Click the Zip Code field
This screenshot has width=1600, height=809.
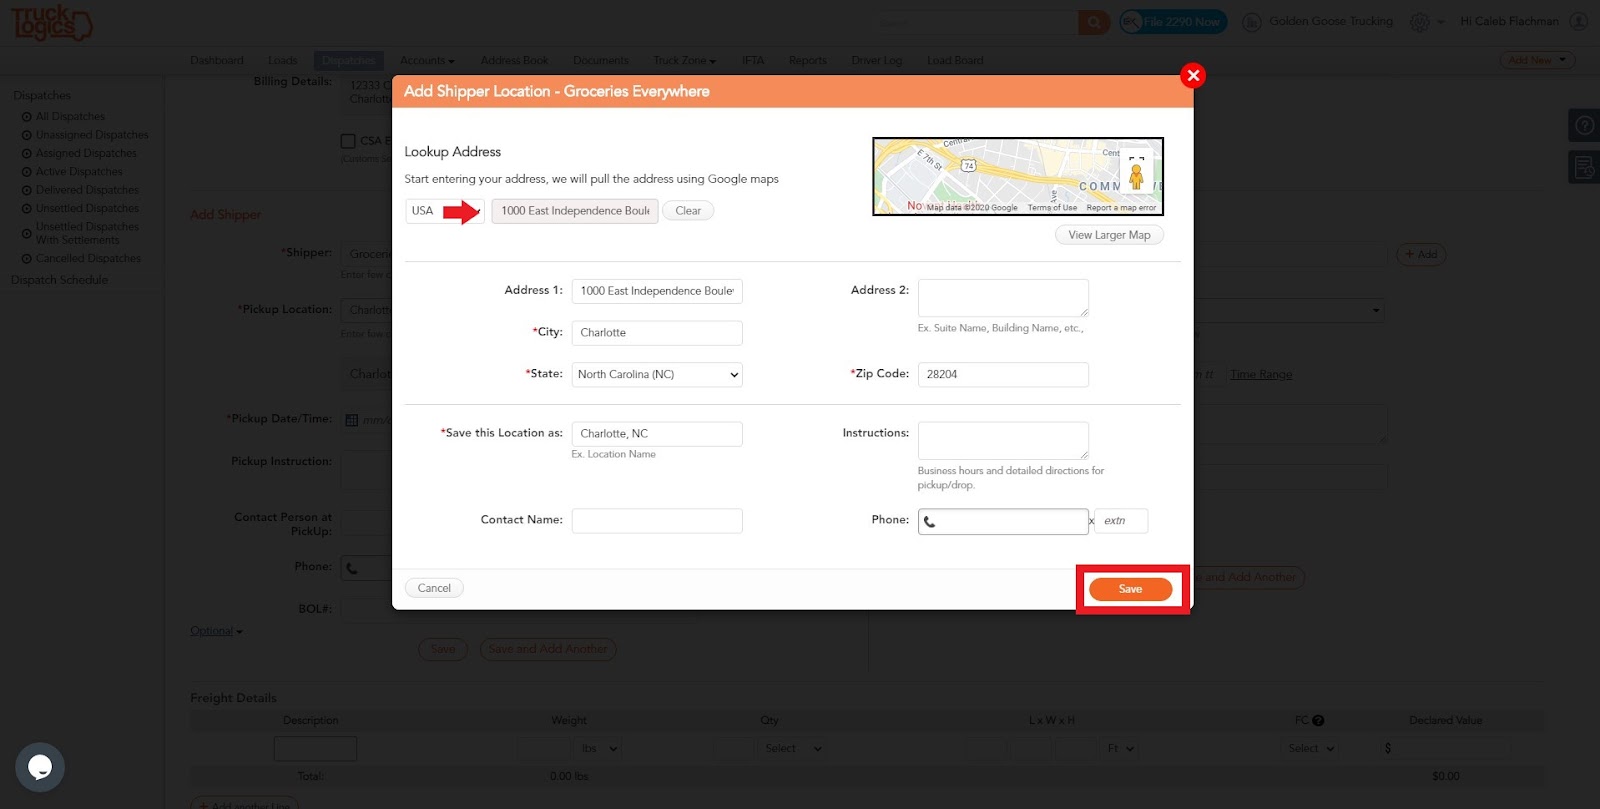1003,374
